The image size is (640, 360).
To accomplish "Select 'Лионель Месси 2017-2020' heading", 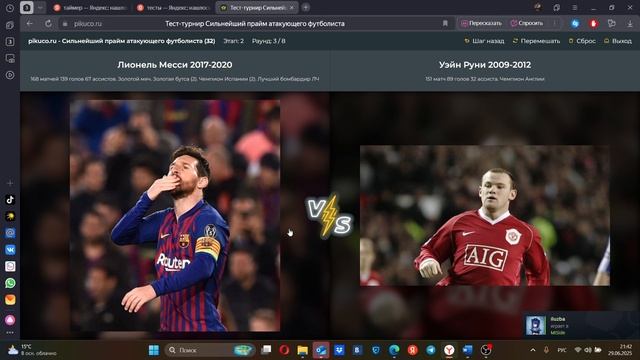I will [x=175, y=64].
